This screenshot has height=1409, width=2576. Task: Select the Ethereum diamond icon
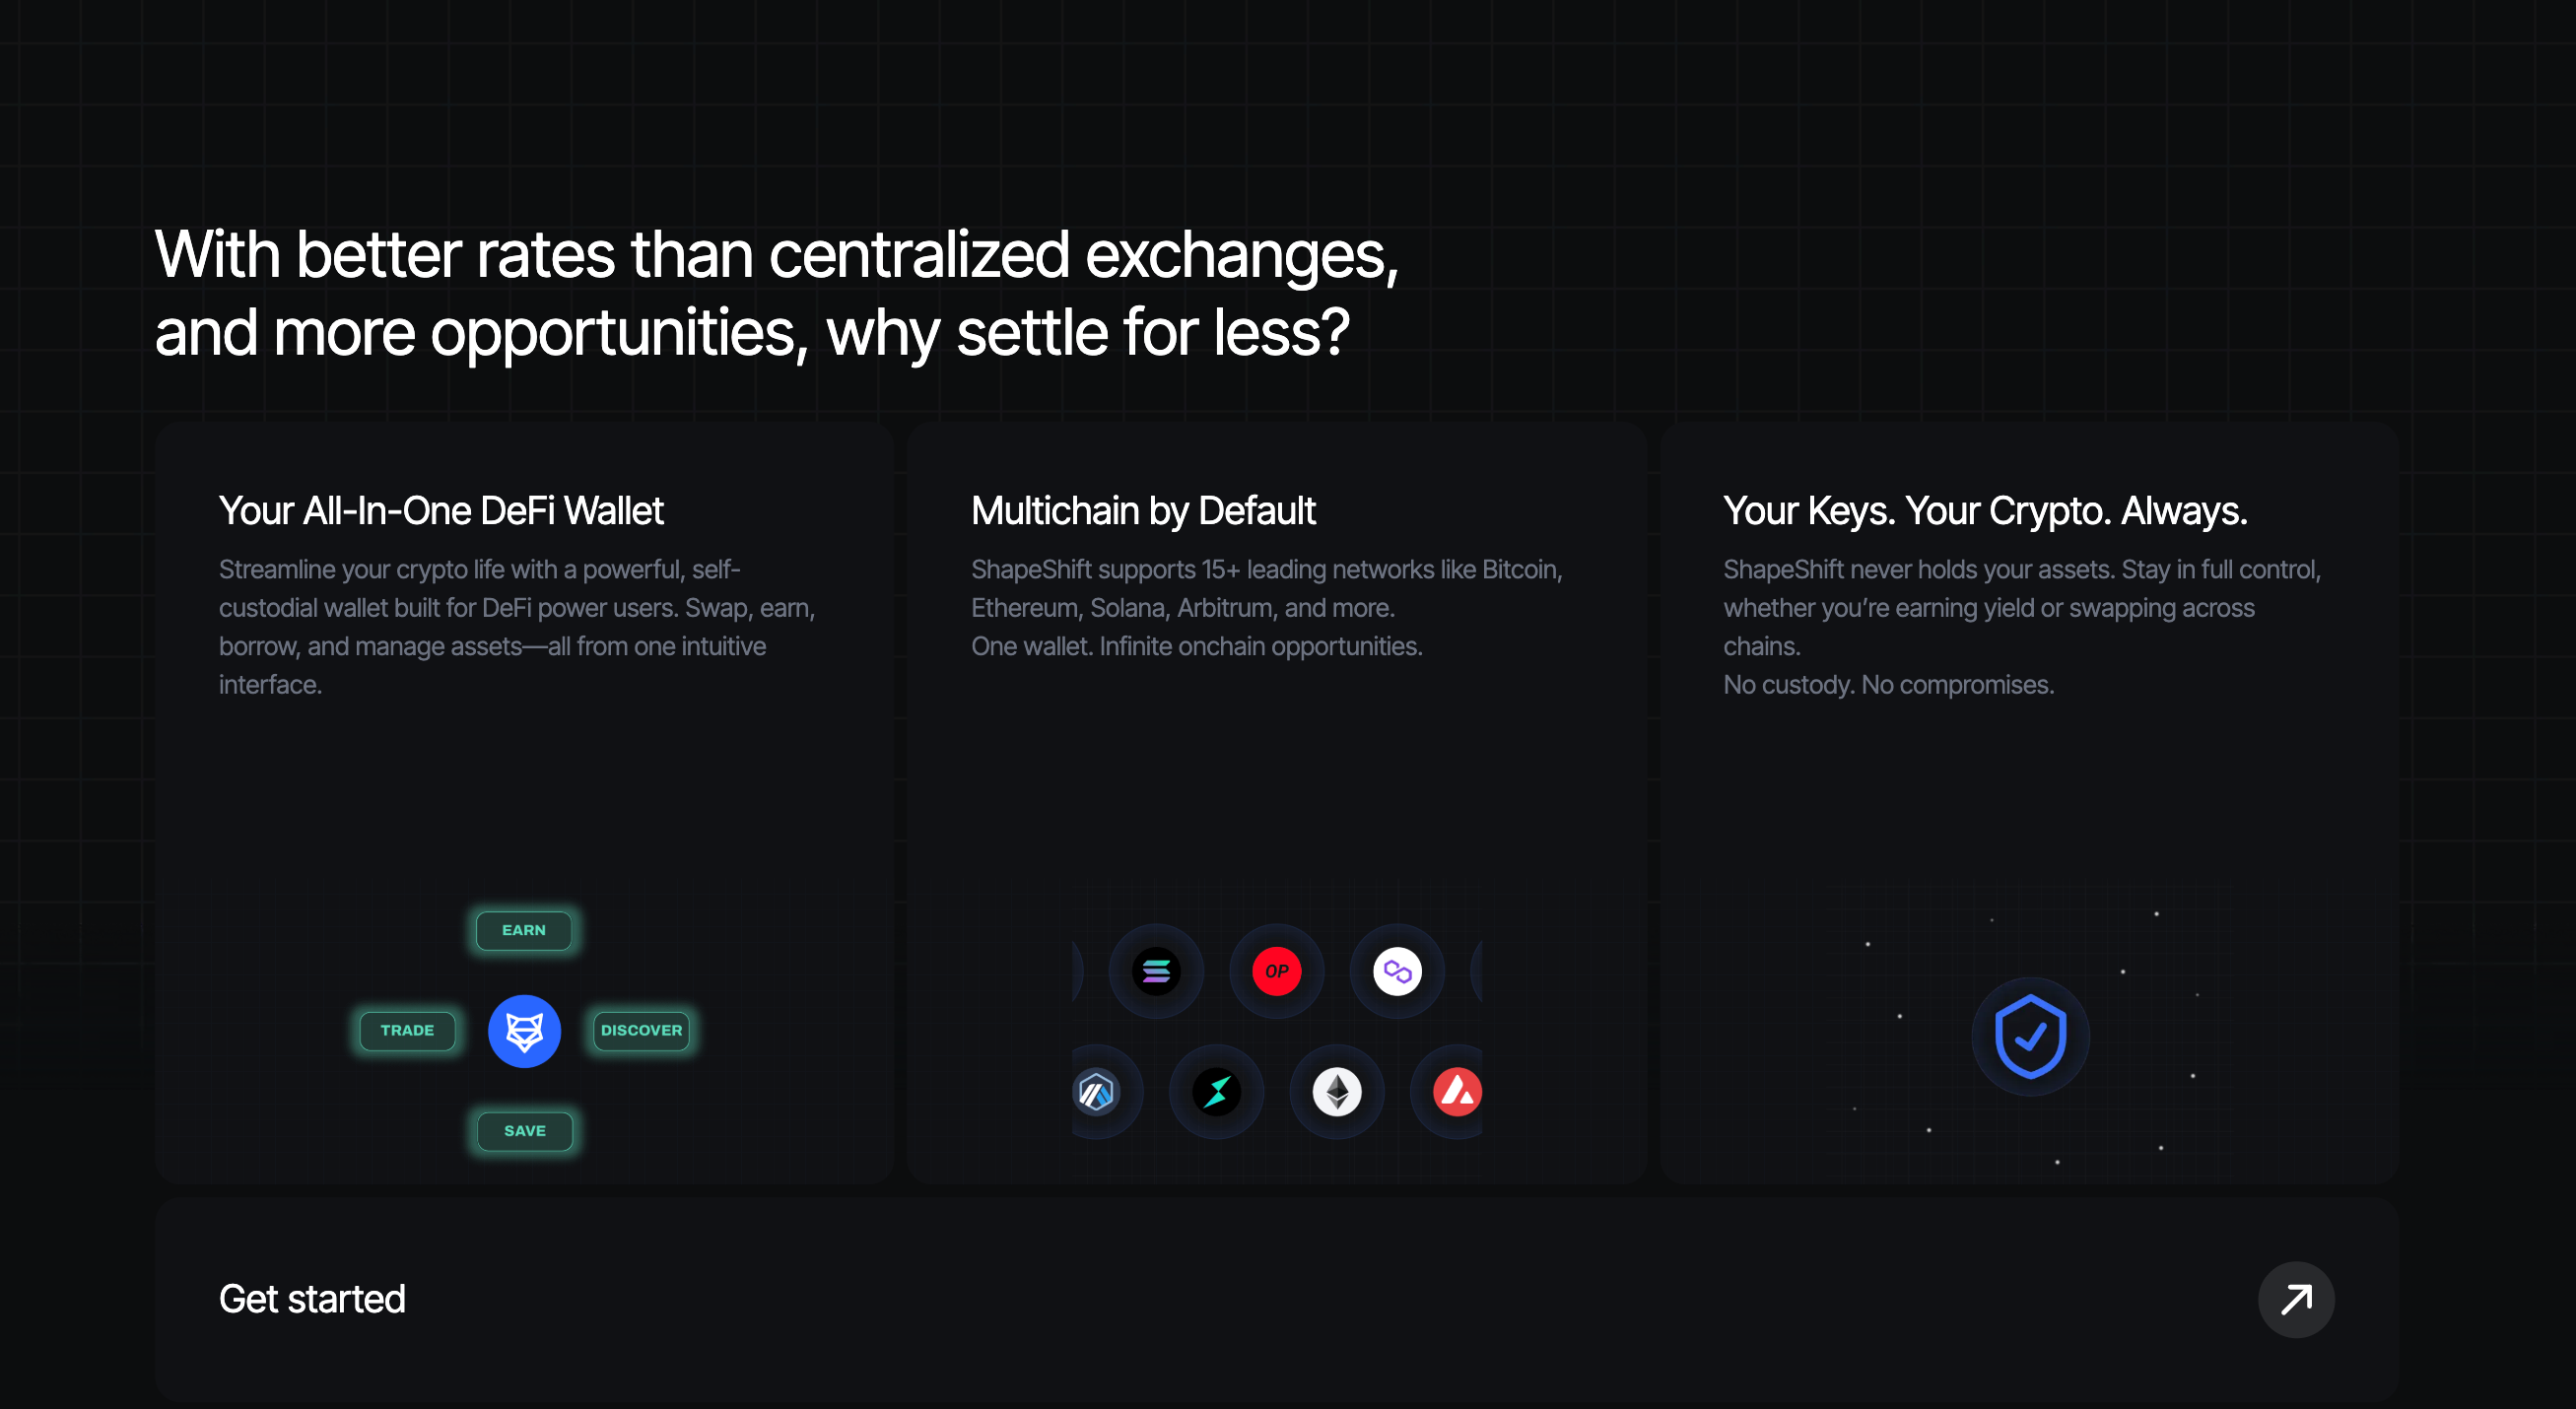[x=1337, y=1092]
